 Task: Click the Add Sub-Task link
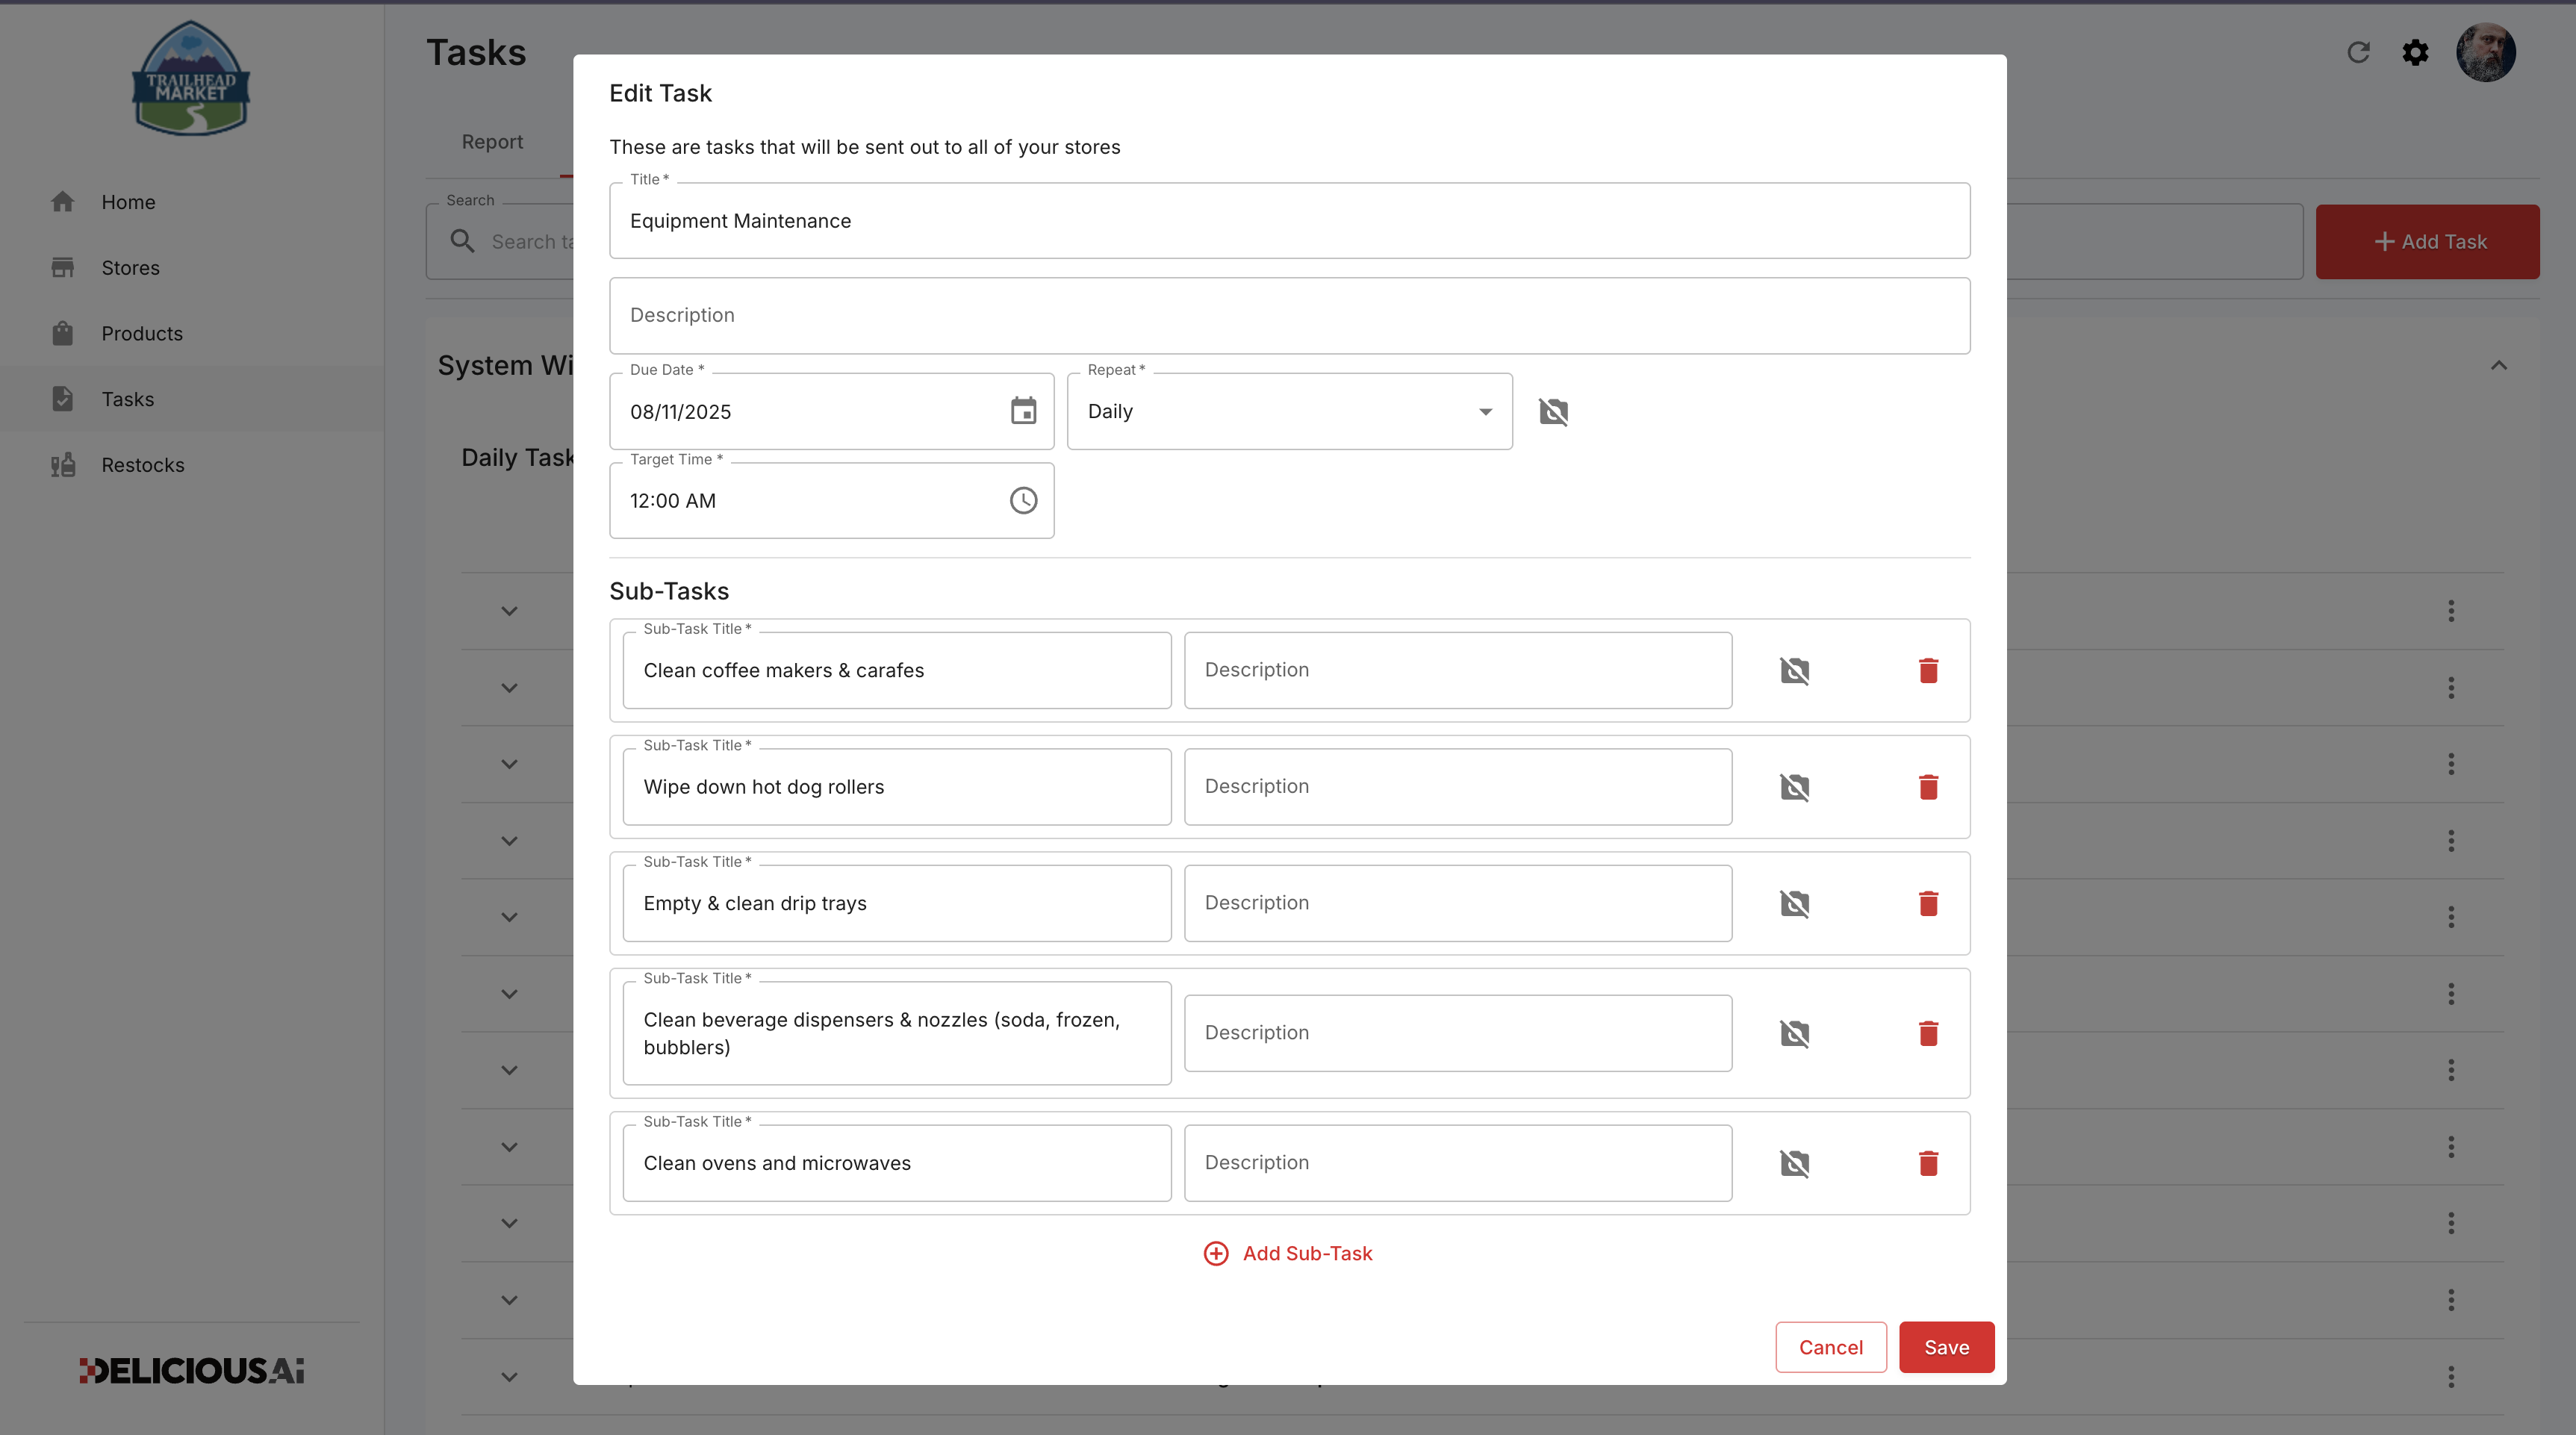pyautogui.click(x=1288, y=1253)
